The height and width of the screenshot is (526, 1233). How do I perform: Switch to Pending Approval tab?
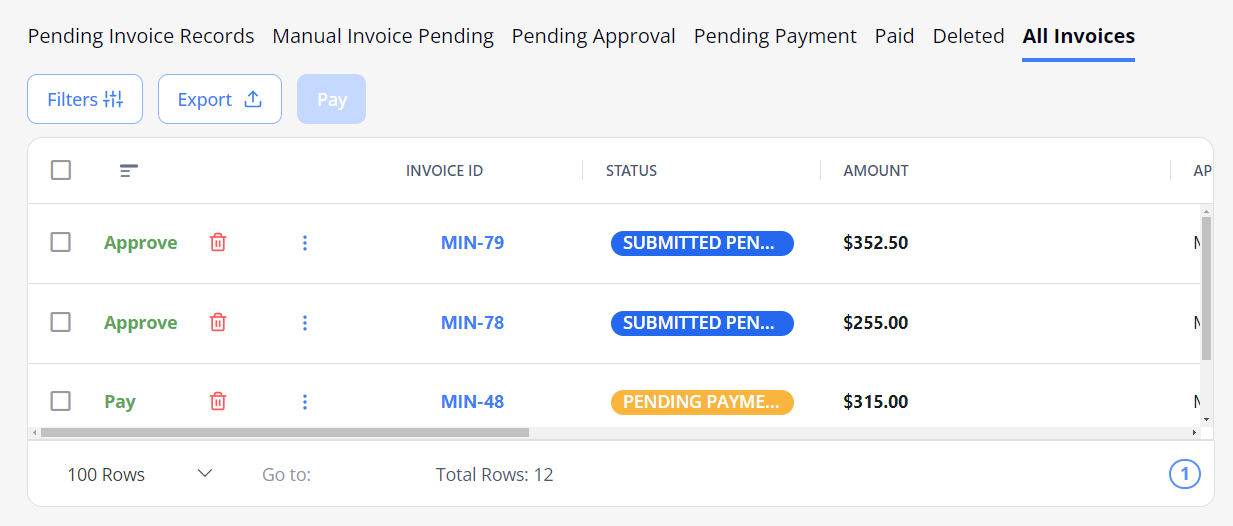(594, 36)
